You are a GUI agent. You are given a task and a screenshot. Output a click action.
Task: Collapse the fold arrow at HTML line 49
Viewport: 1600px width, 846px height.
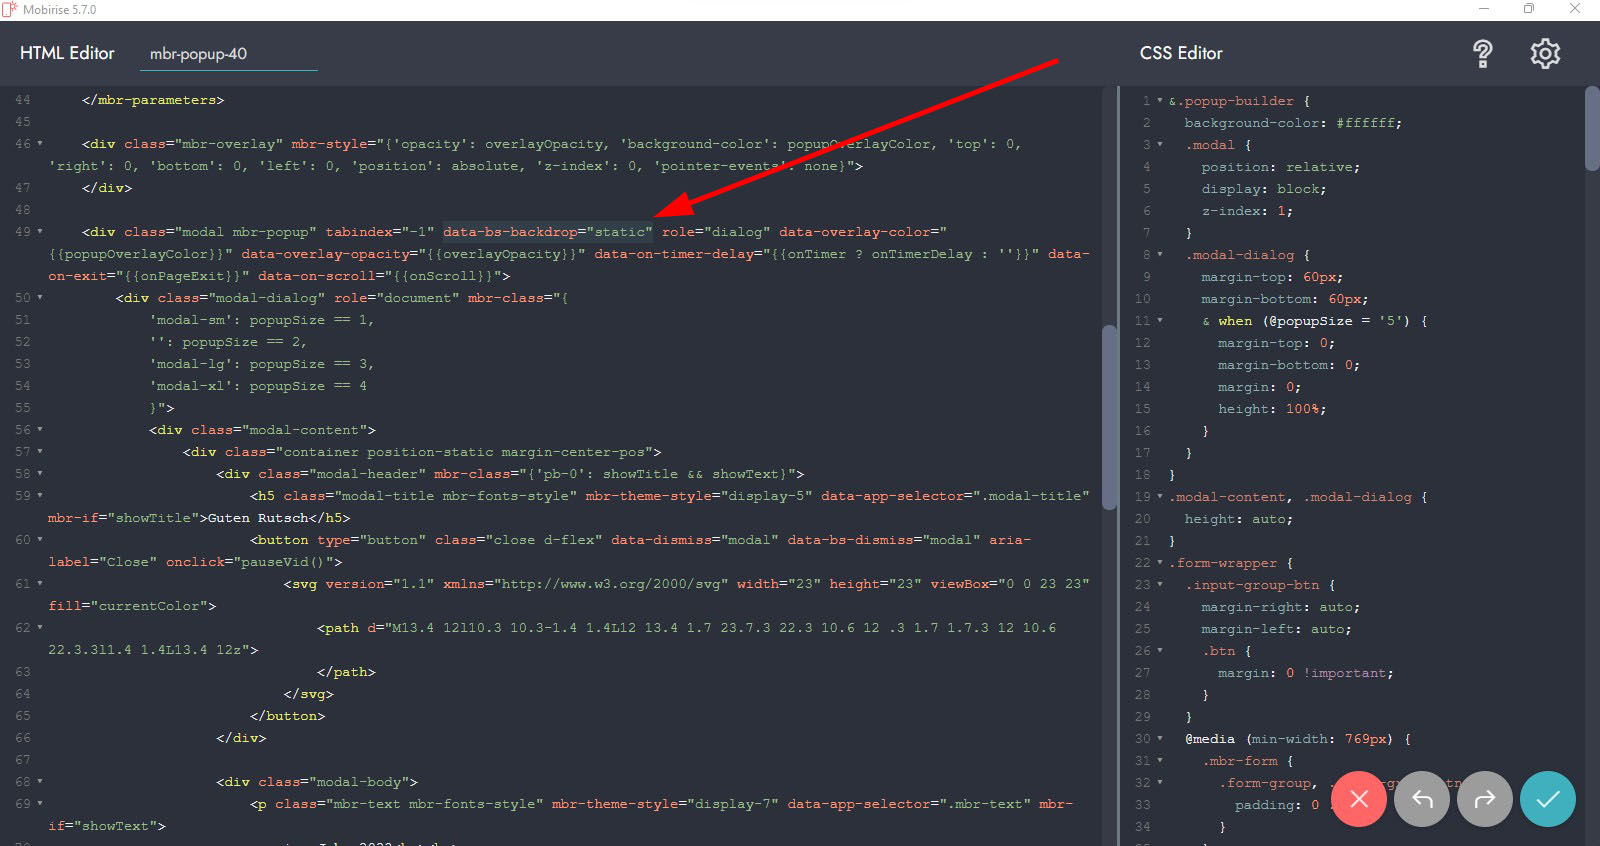click(x=40, y=232)
